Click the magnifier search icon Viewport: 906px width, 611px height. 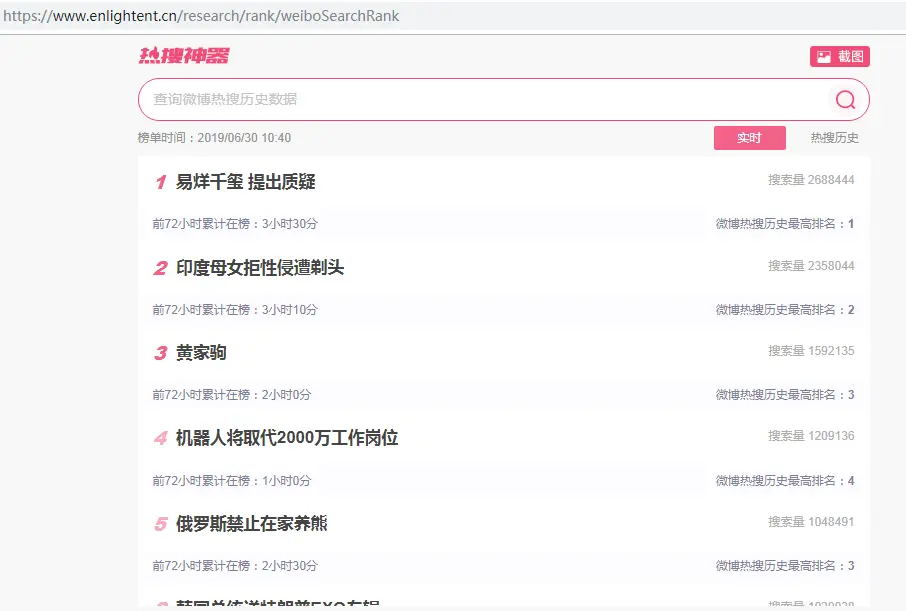click(845, 99)
